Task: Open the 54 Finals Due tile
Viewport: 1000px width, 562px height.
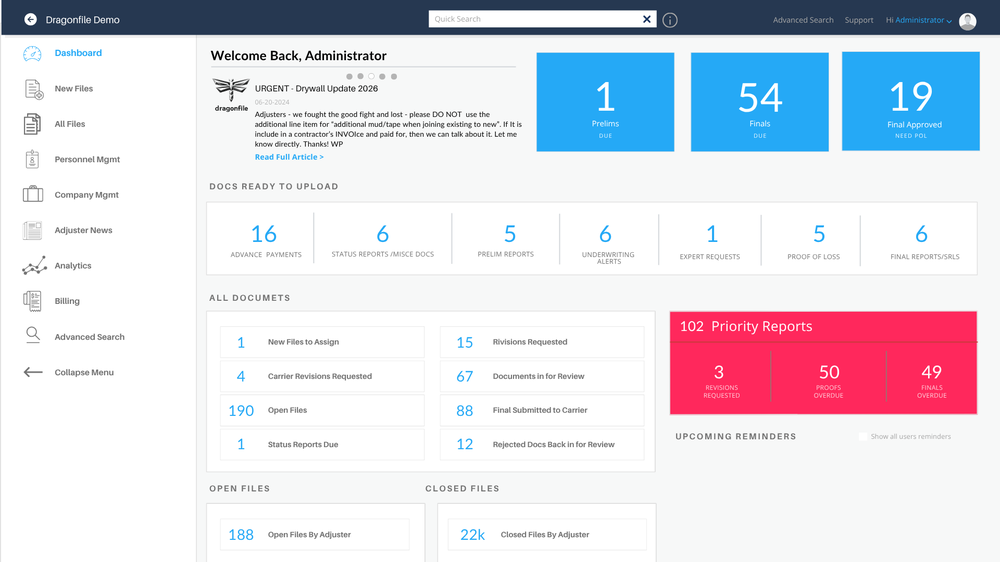Action: click(760, 102)
